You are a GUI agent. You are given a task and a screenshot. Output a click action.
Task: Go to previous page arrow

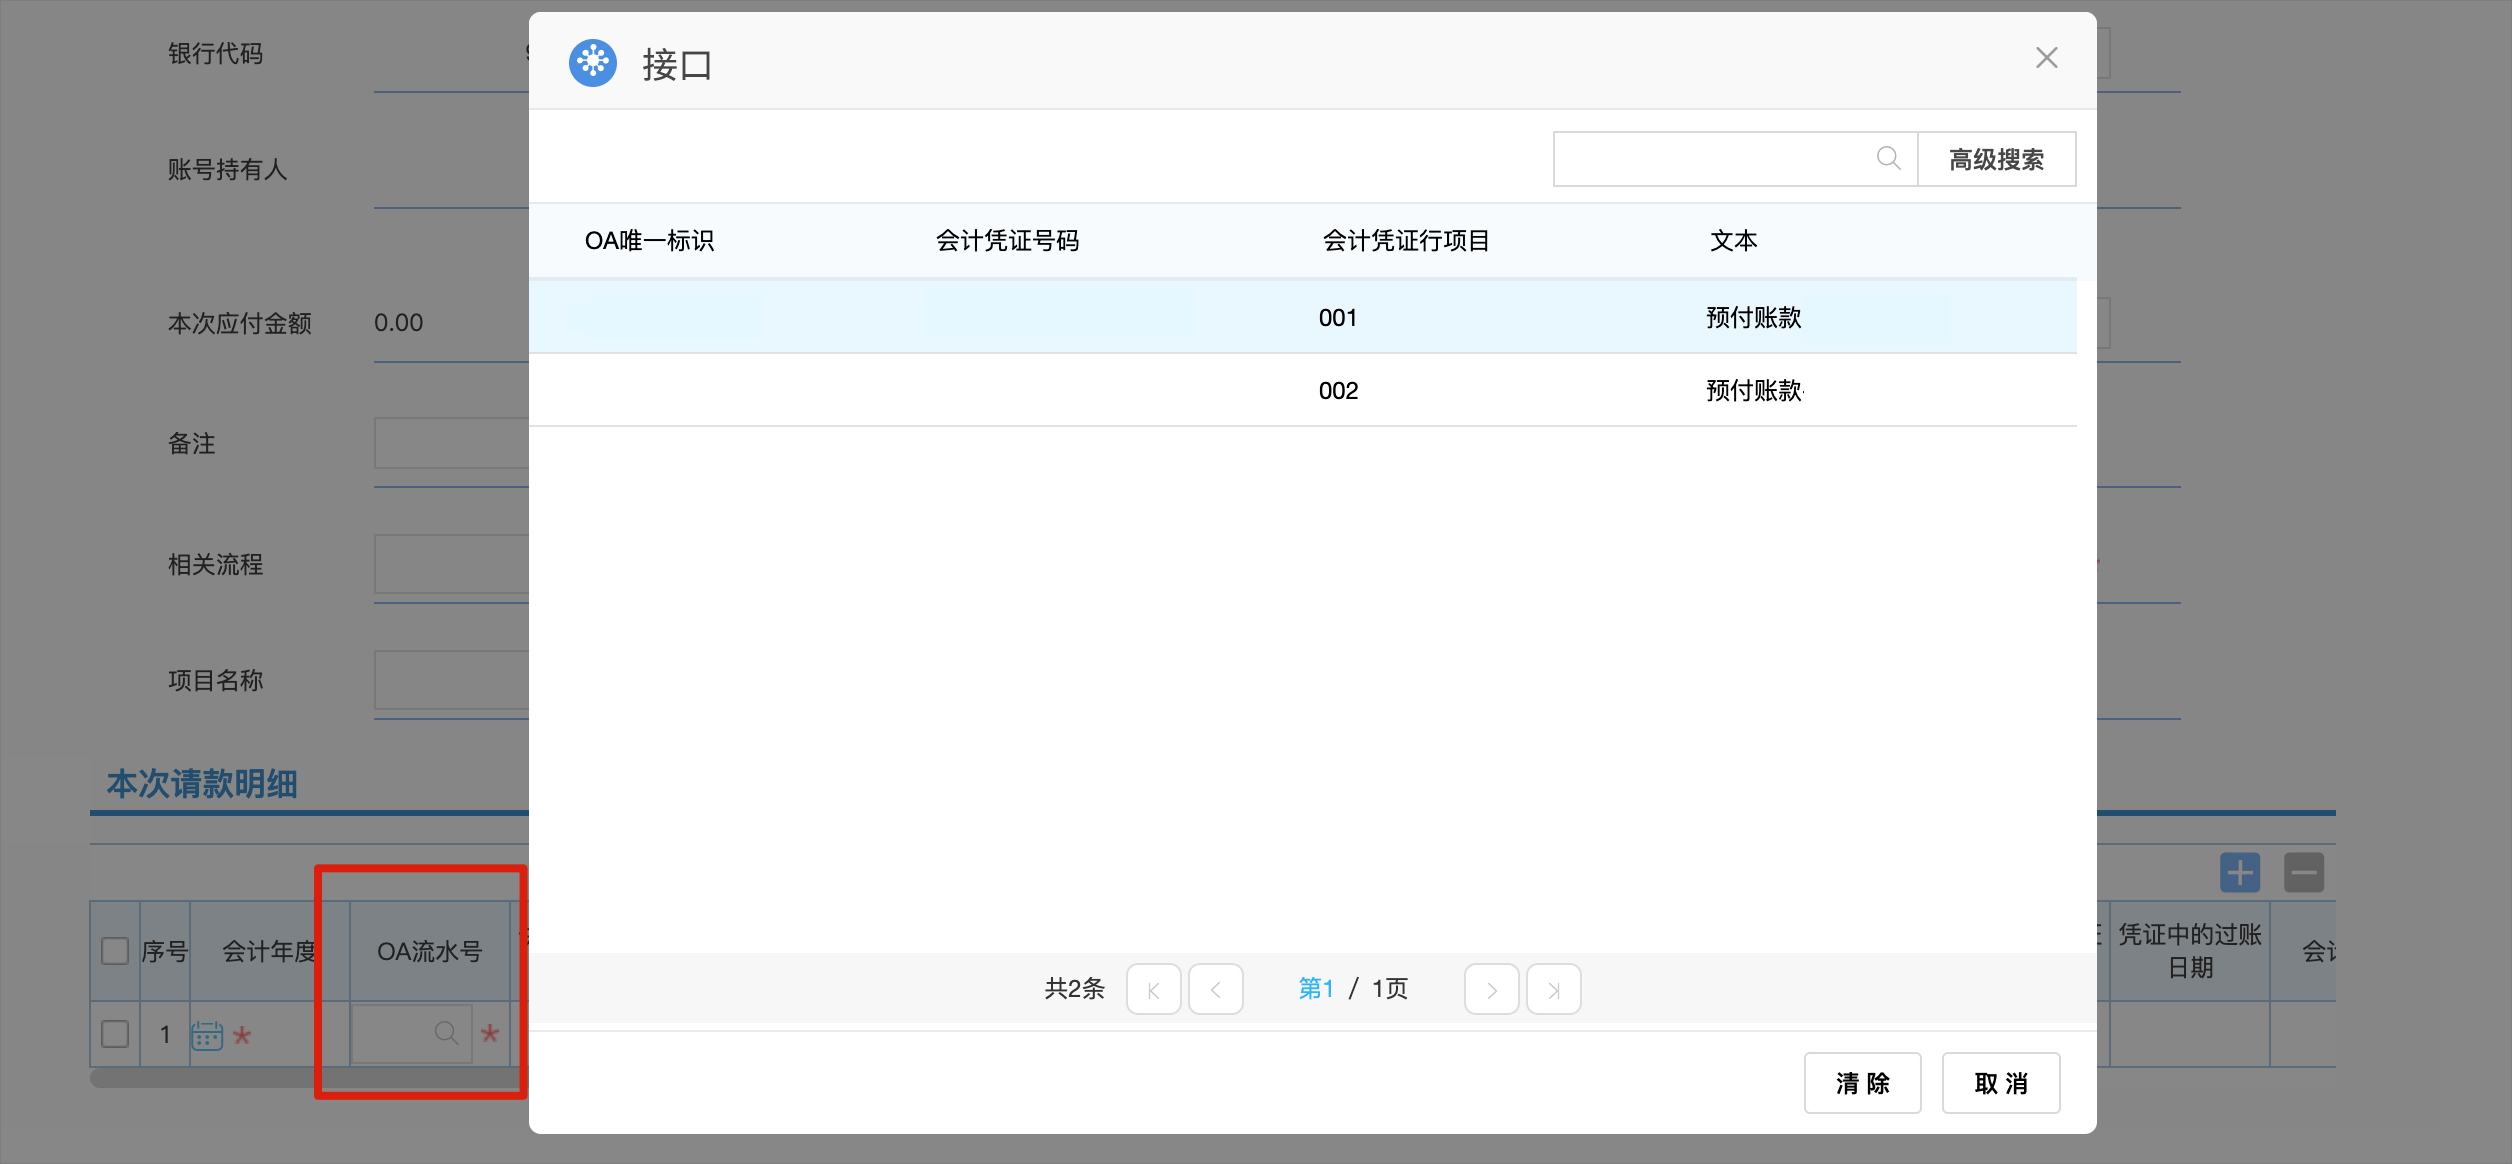pyautogui.click(x=1215, y=990)
